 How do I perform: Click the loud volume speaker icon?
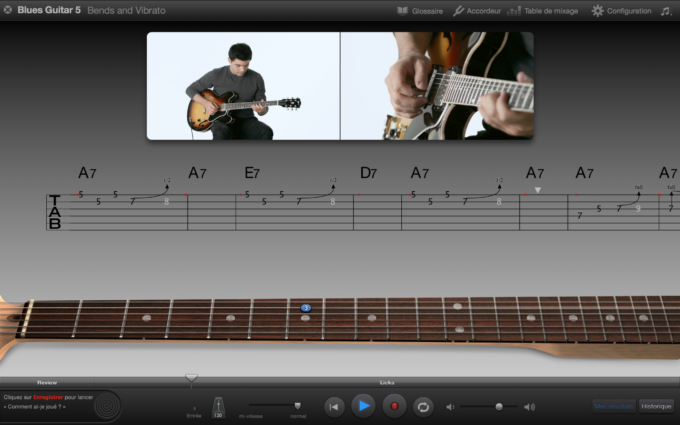[530, 407]
